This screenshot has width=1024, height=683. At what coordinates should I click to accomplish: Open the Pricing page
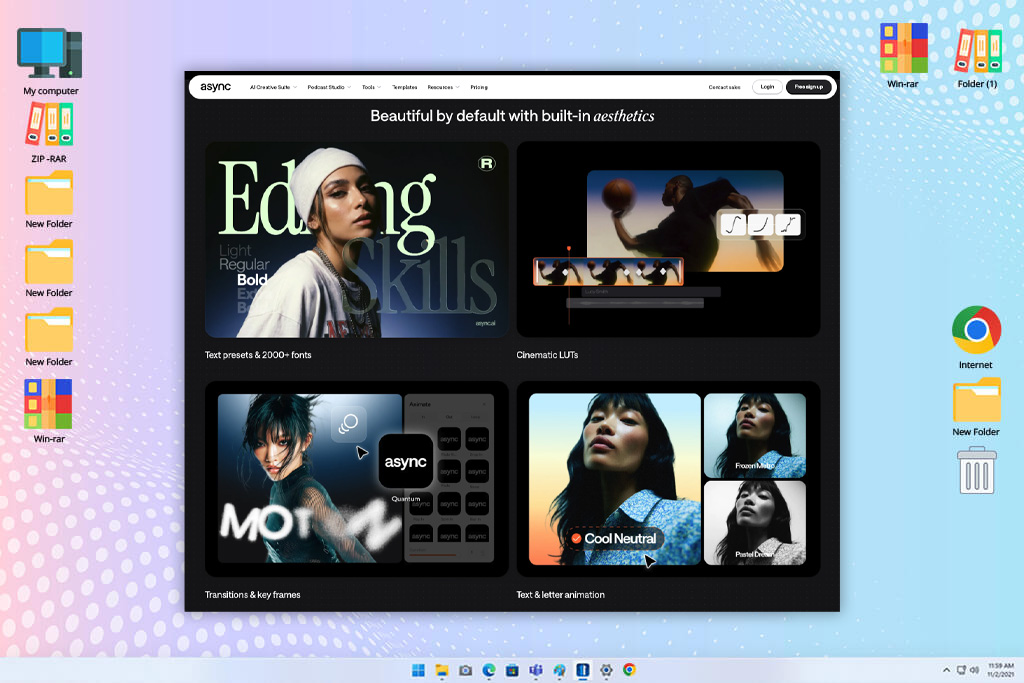[479, 87]
